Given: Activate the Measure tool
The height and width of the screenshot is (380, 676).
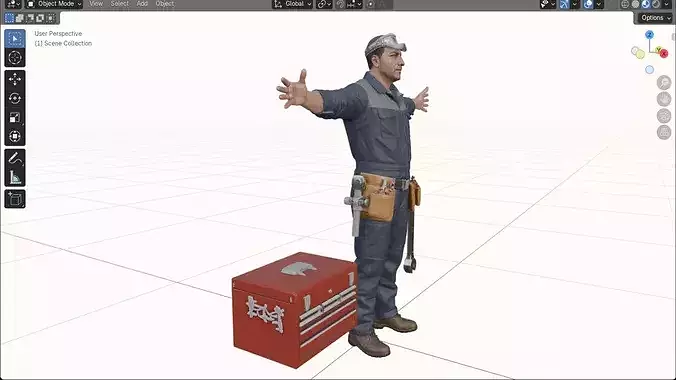Looking at the screenshot, I should click(x=15, y=177).
